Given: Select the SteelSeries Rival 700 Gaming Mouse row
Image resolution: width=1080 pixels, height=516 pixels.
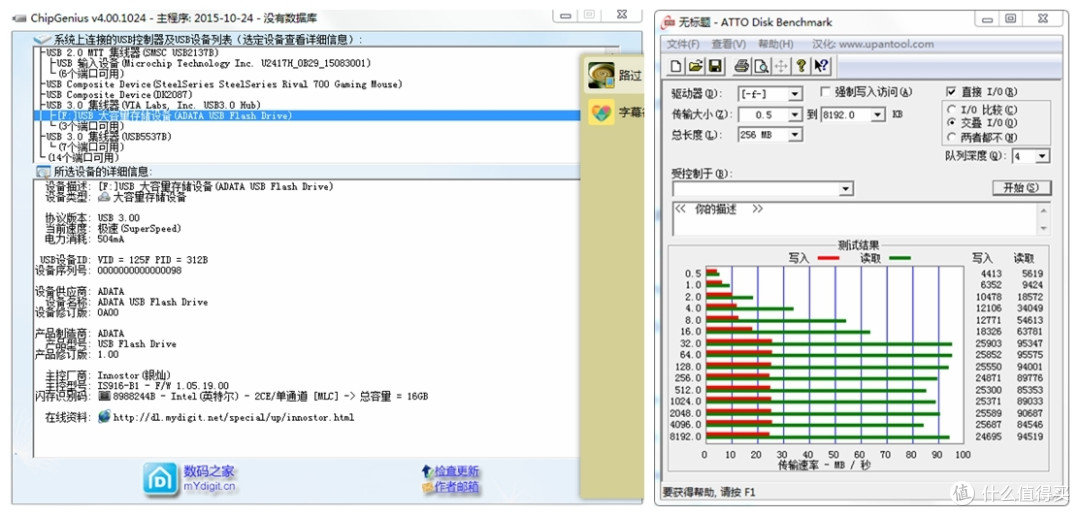Looking at the screenshot, I should coord(224,84).
